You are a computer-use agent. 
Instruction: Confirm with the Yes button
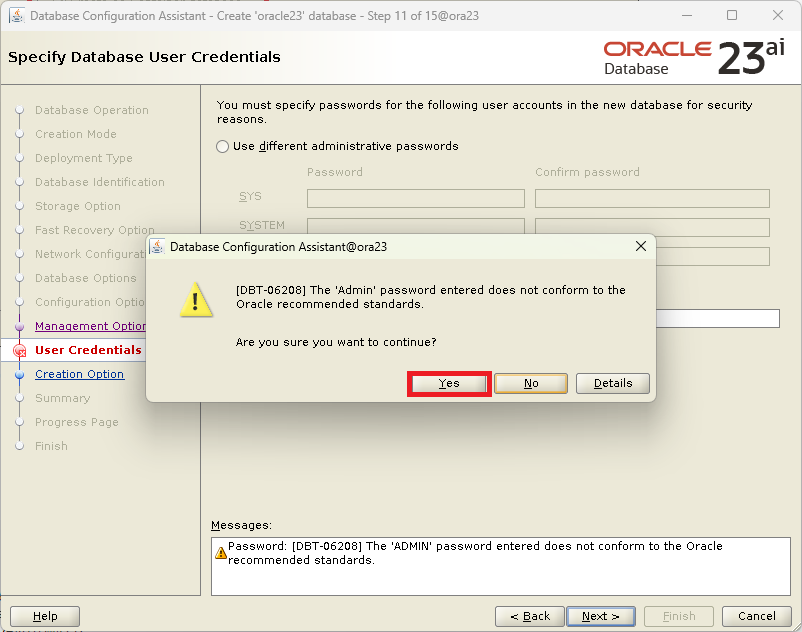(449, 383)
